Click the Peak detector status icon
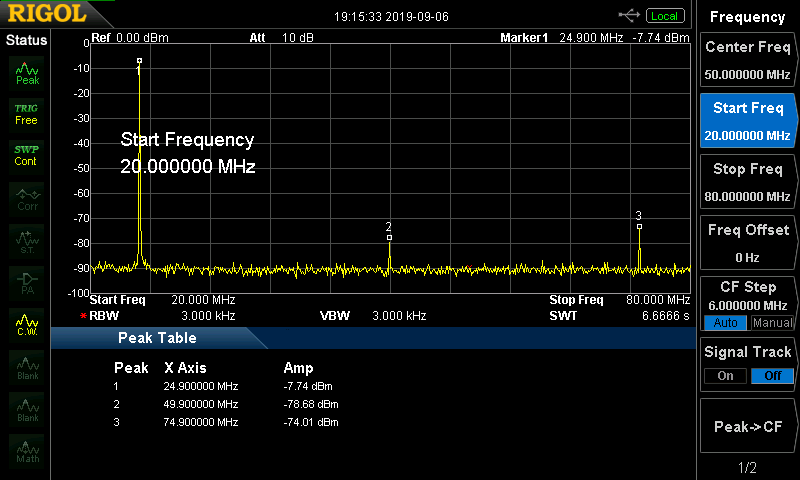Image resolution: width=800 pixels, height=480 pixels. [27, 72]
